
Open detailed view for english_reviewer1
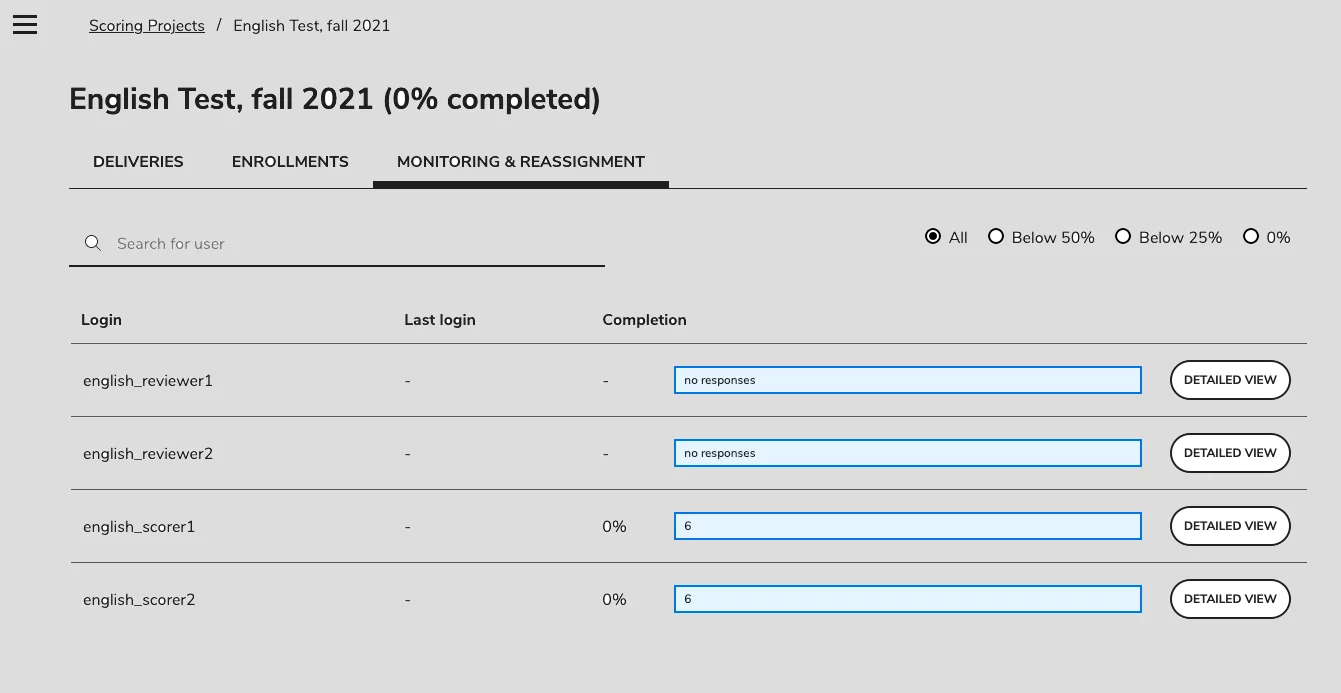tap(1230, 380)
